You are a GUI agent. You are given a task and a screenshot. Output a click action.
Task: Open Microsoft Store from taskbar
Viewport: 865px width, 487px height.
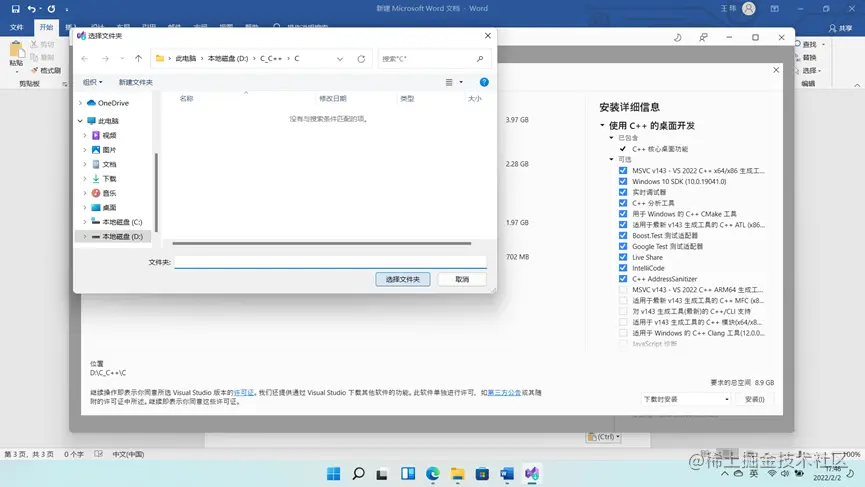482,474
